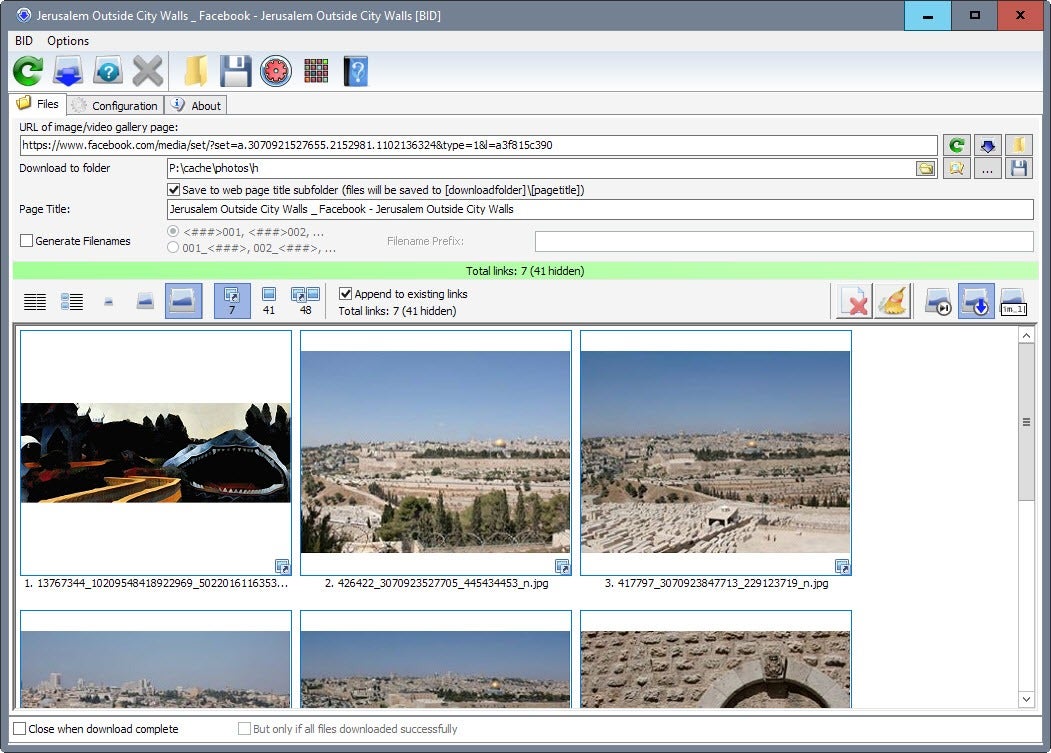Screen dimensions: 1051x753
Task: Open the BID menu
Action: (23, 41)
